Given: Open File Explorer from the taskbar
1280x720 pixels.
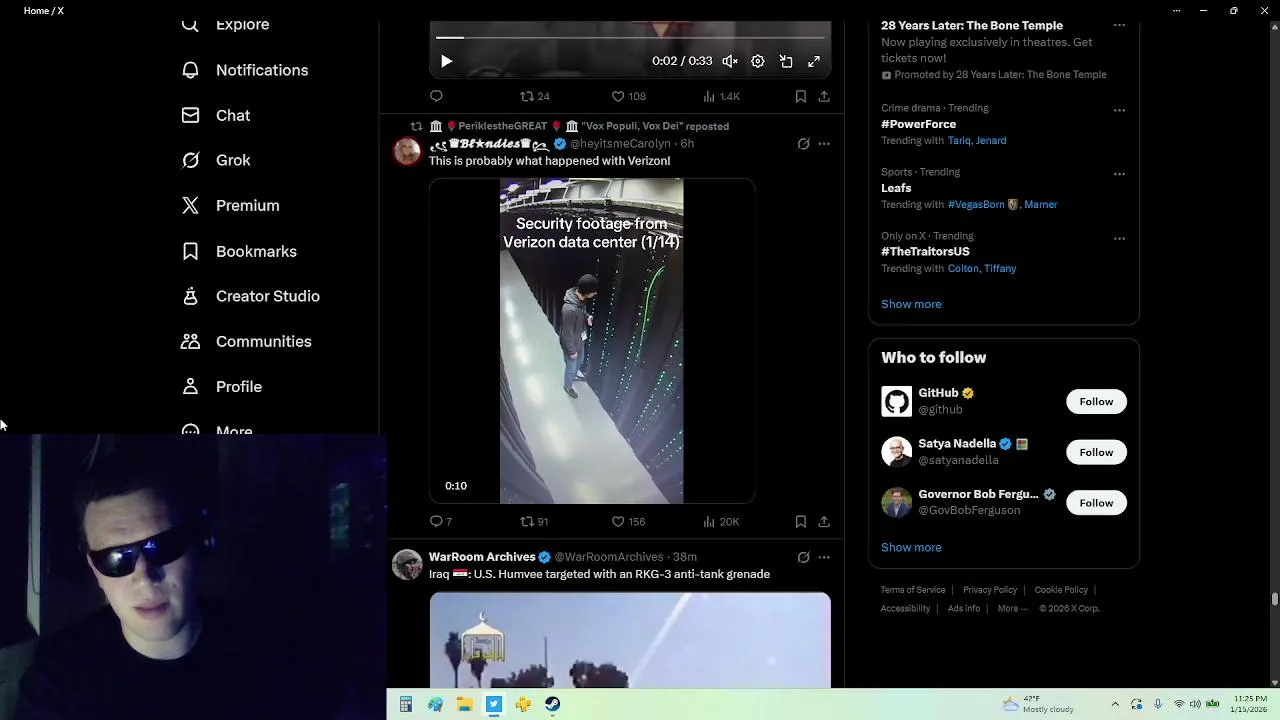Looking at the screenshot, I should pos(464,705).
